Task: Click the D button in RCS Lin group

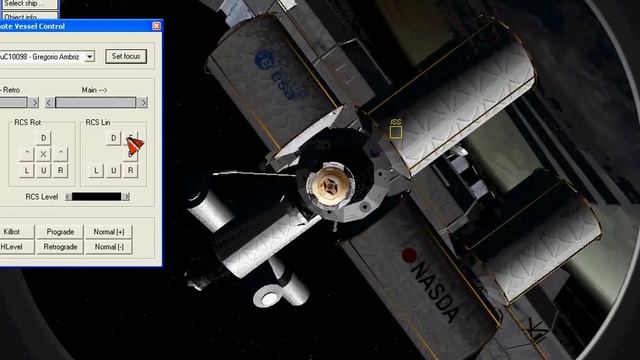Action: point(113,138)
